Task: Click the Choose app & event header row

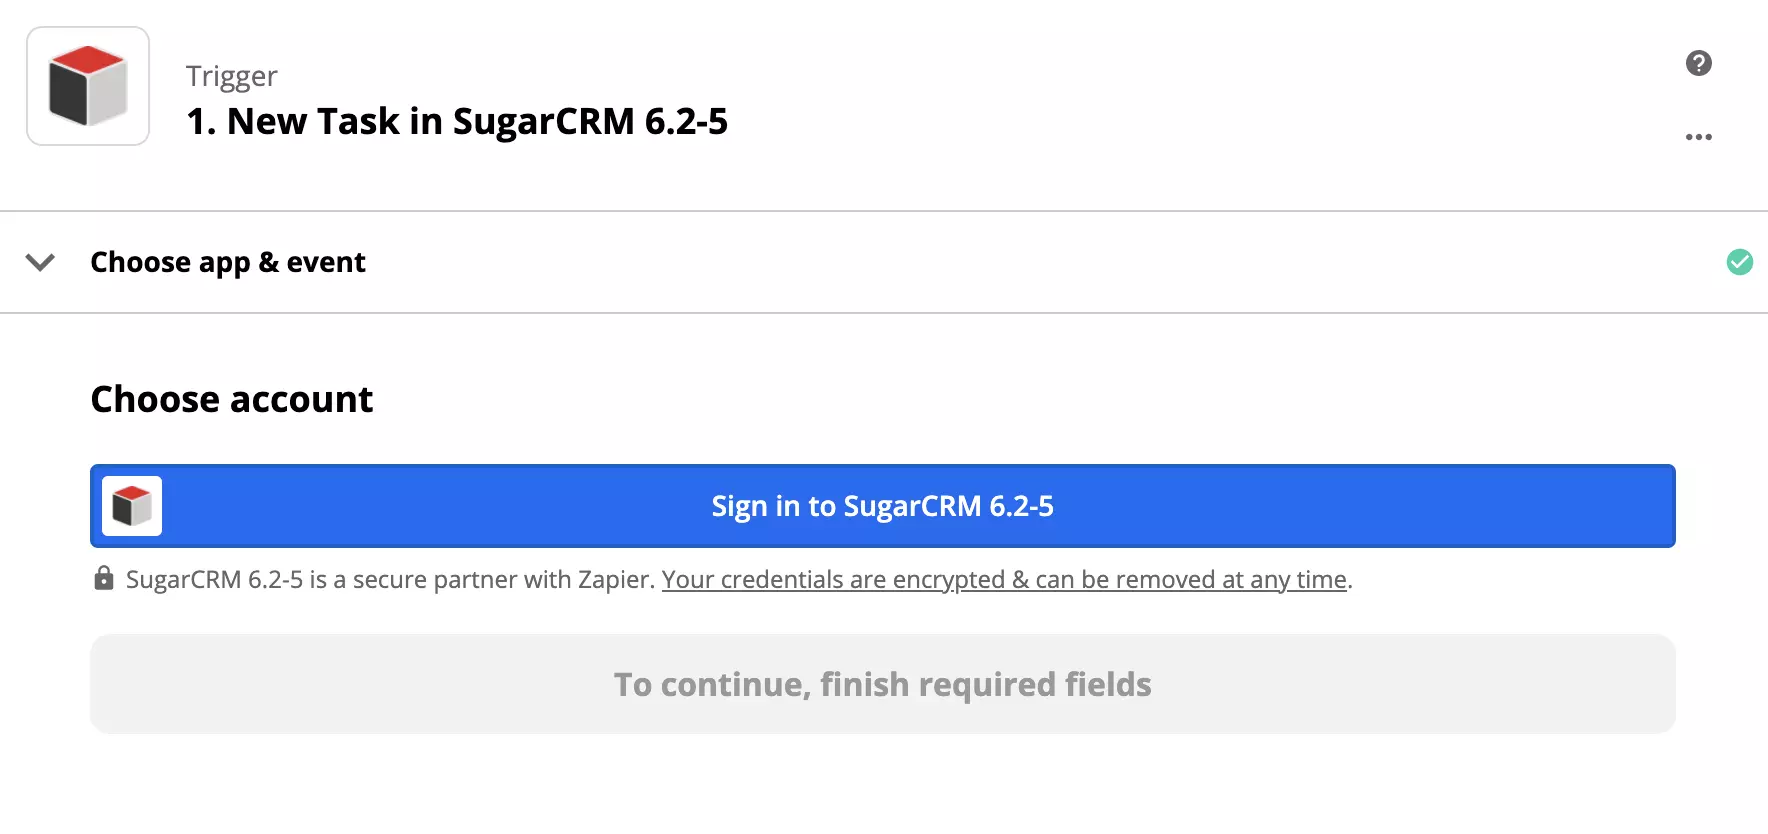Action: pos(228,262)
